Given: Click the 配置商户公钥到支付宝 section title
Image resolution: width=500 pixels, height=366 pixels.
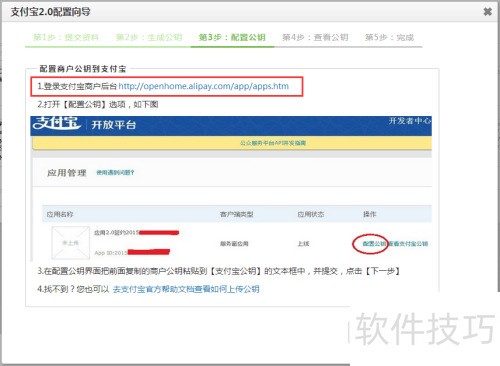Looking at the screenshot, I should click(83, 69).
